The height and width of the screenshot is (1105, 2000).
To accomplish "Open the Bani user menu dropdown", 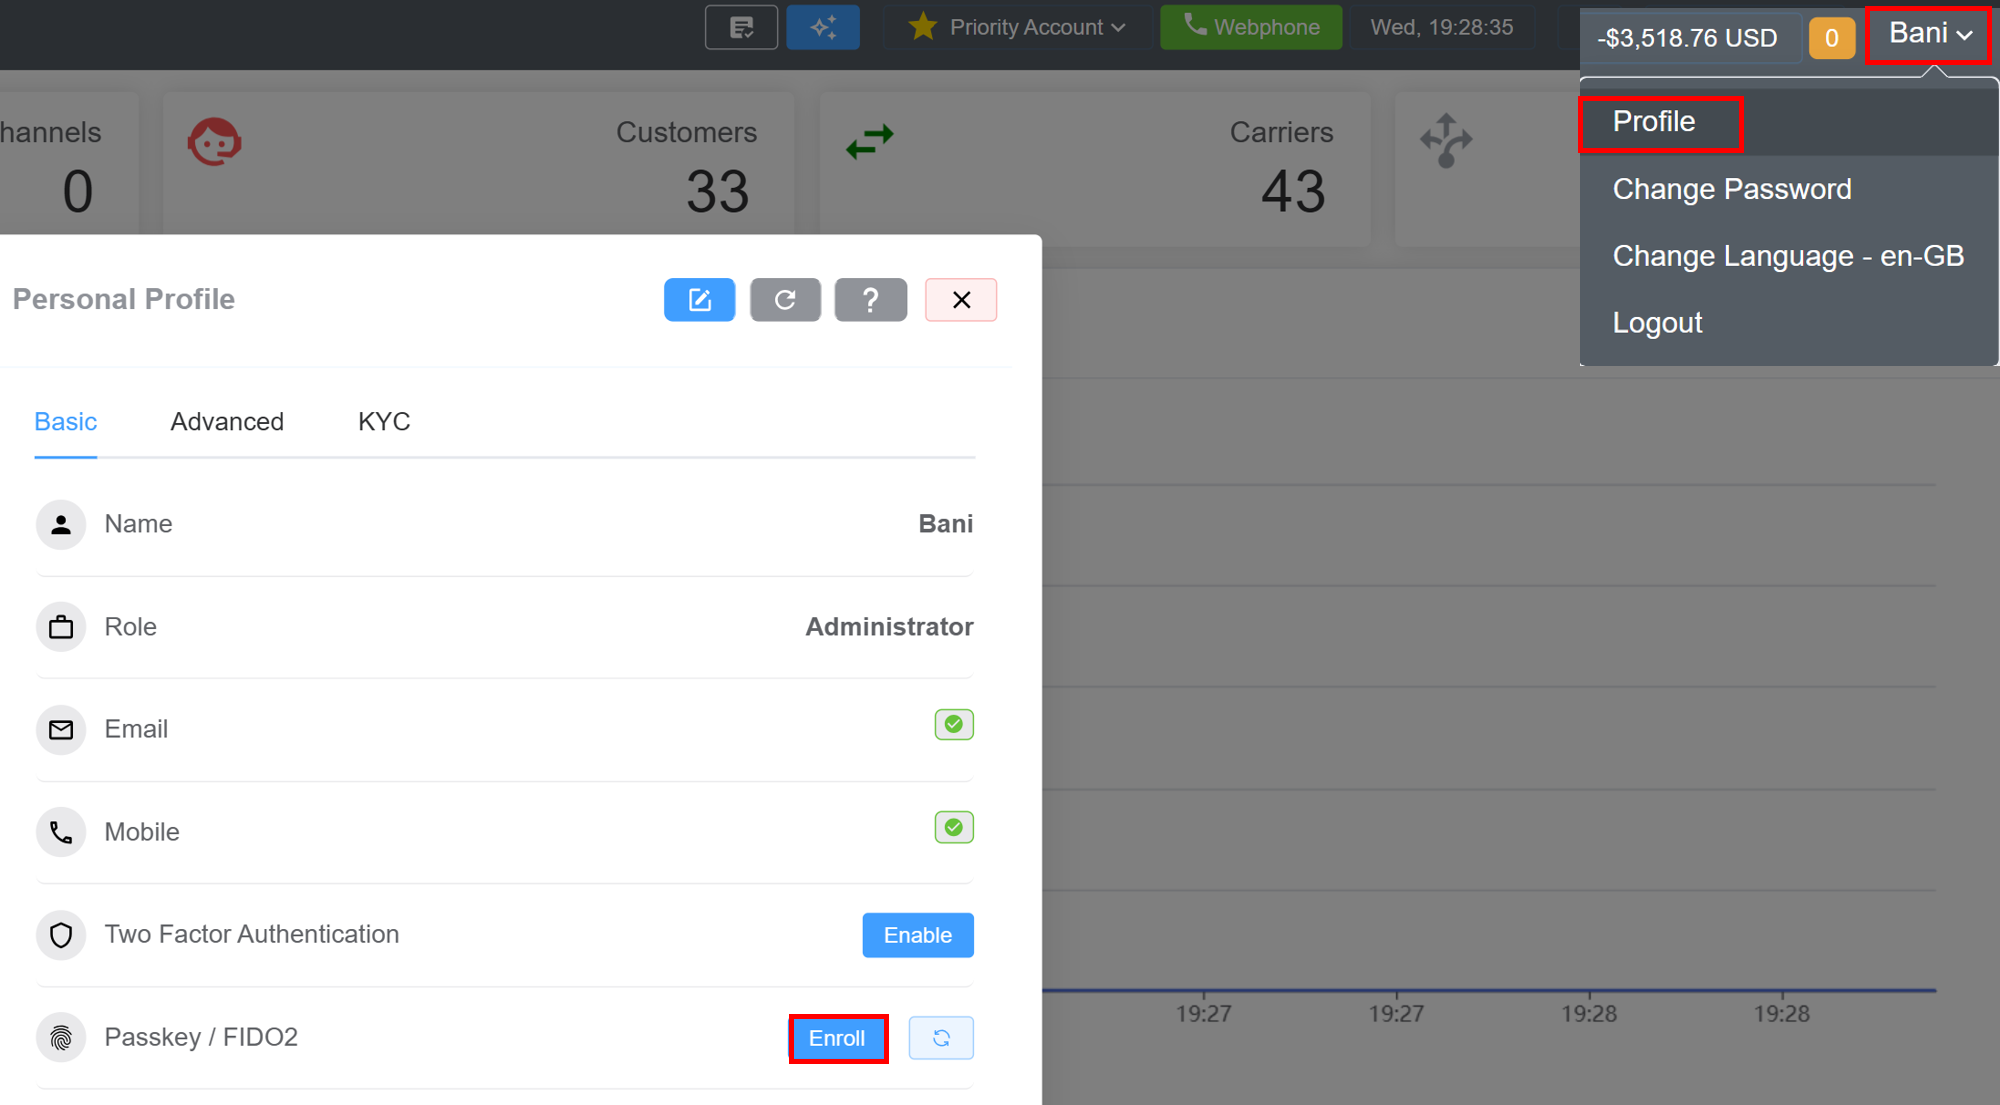I will [x=1928, y=34].
